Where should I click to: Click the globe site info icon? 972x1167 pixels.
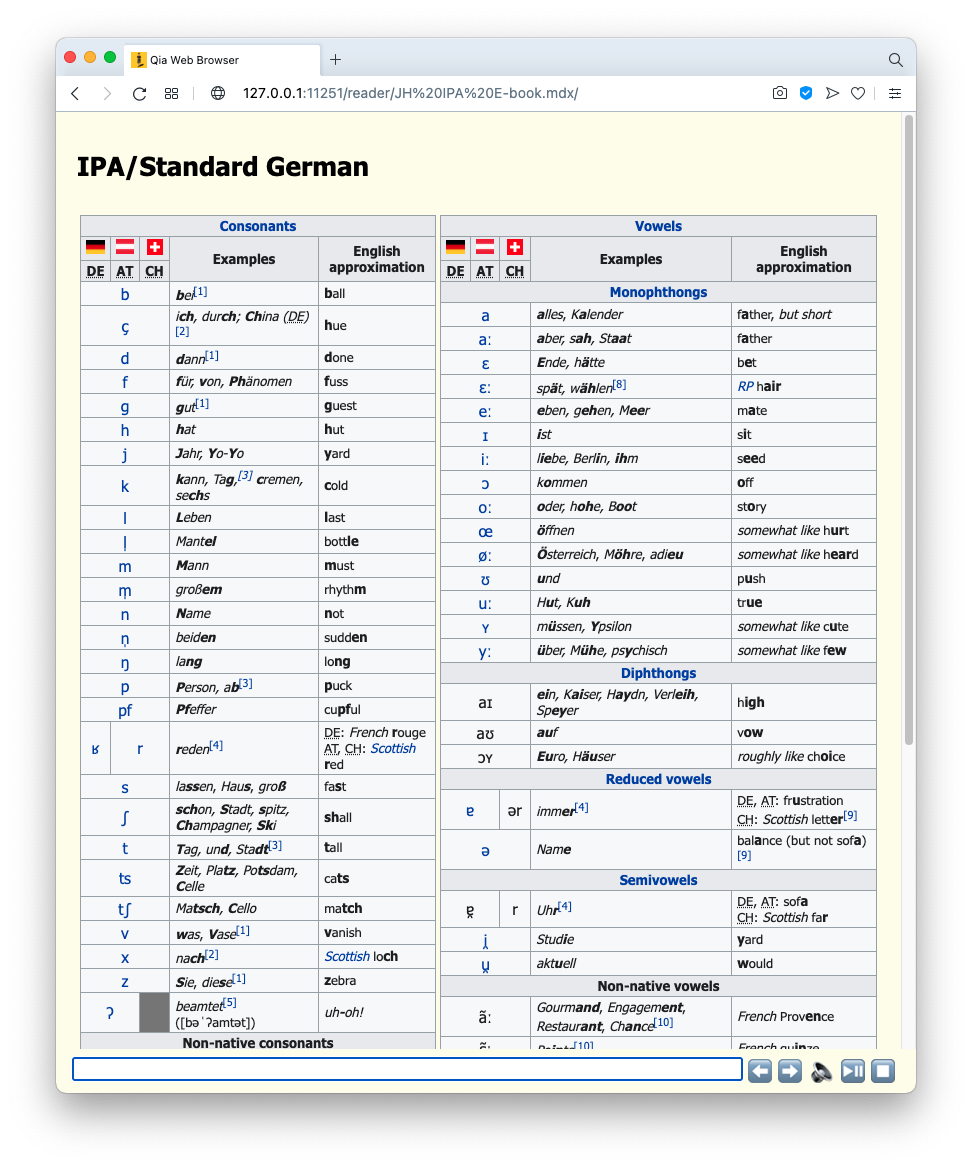218,93
